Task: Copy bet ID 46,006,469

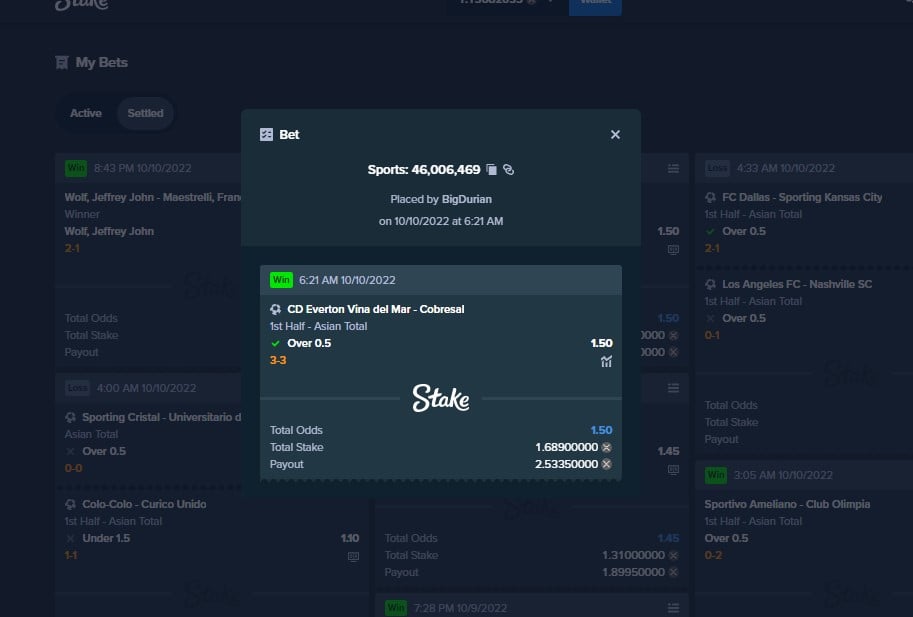Action: point(491,169)
